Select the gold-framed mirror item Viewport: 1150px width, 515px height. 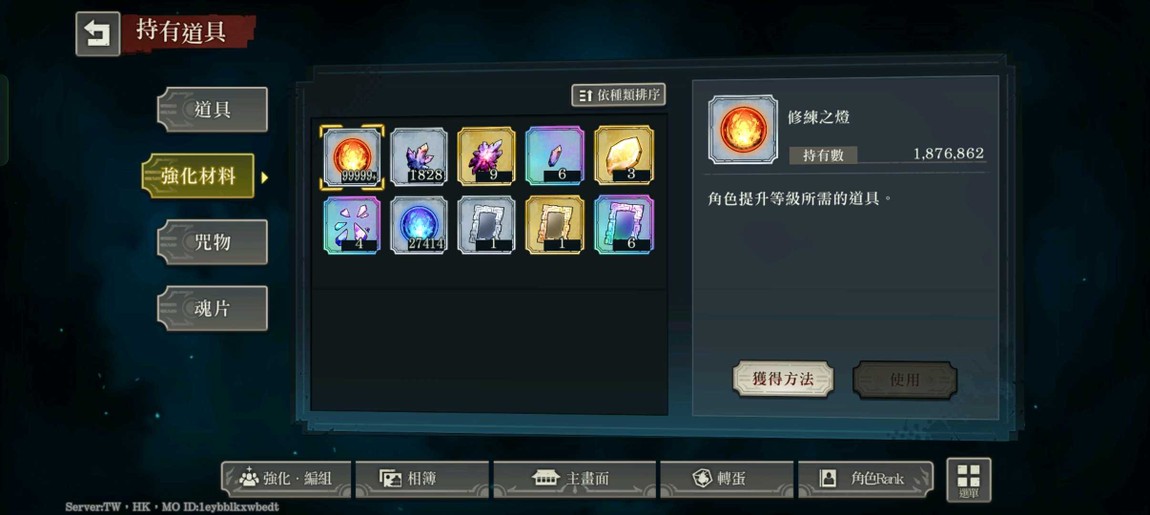click(x=555, y=224)
